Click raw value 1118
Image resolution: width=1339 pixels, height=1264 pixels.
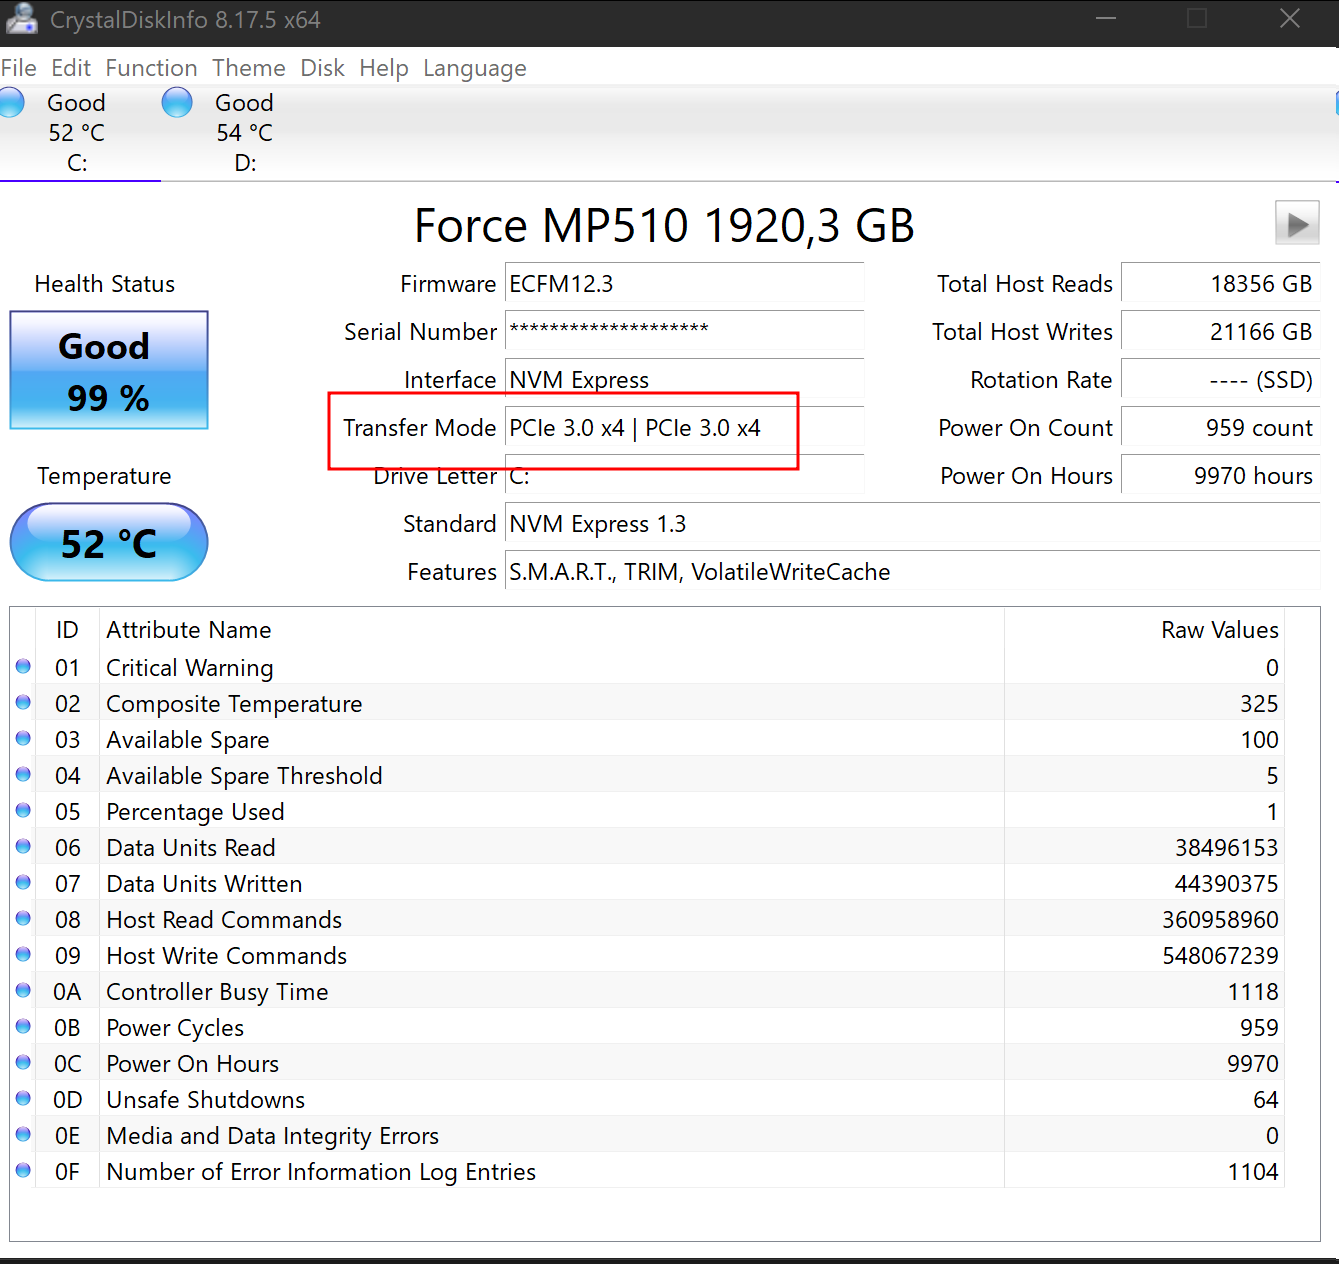point(1253,992)
